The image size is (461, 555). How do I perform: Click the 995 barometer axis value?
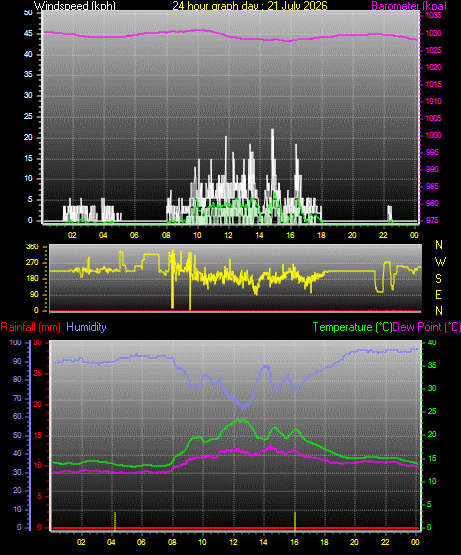(432, 152)
